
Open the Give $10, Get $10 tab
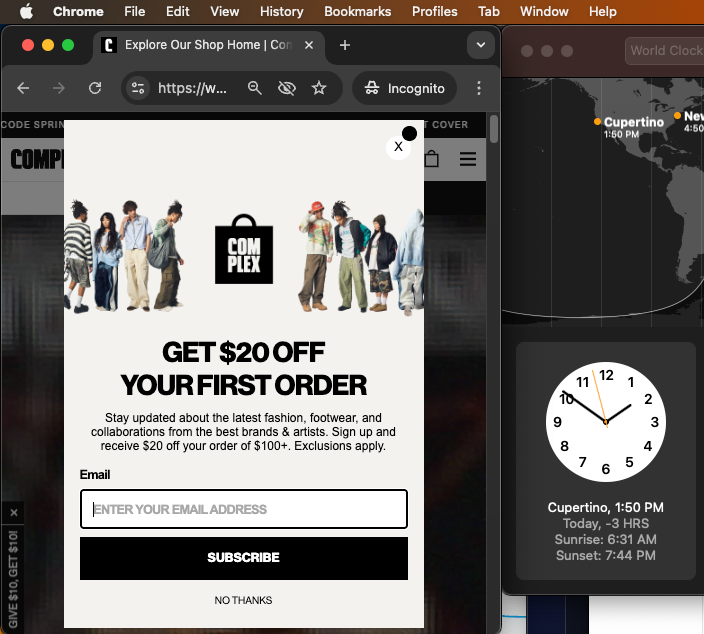pyautogui.click(x=13, y=579)
